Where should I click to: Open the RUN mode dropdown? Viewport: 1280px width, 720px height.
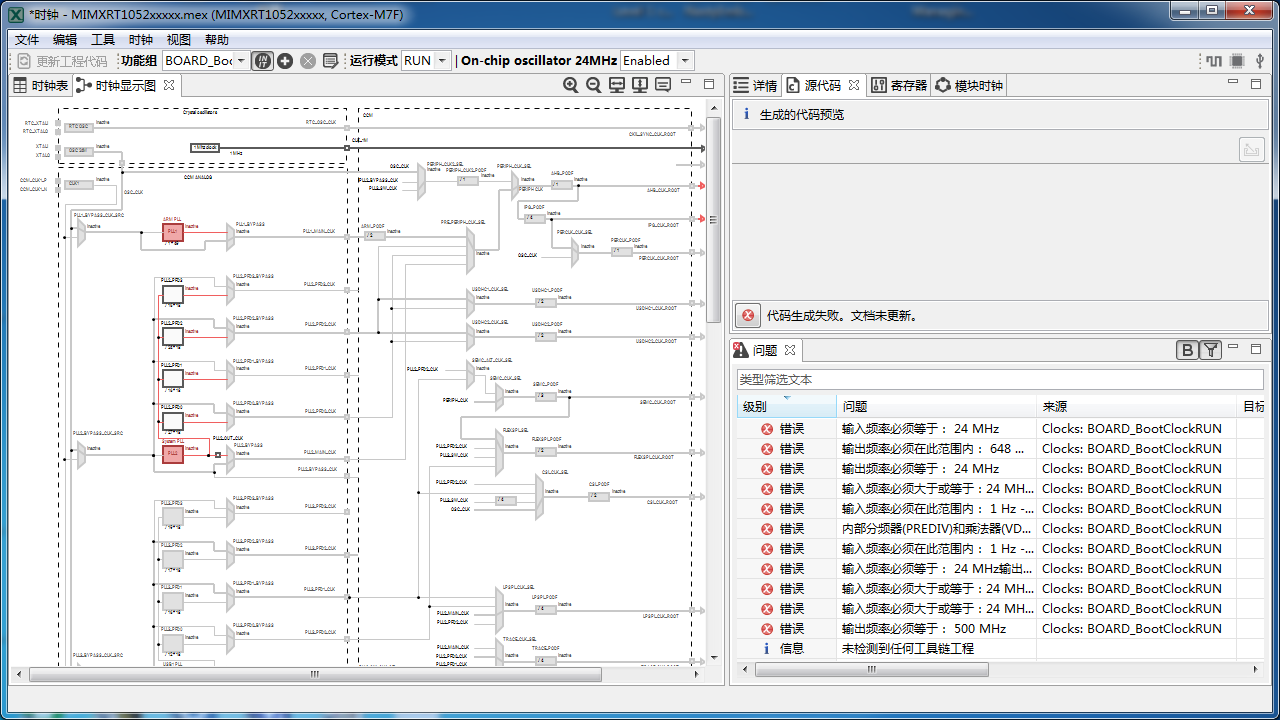tap(426, 61)
